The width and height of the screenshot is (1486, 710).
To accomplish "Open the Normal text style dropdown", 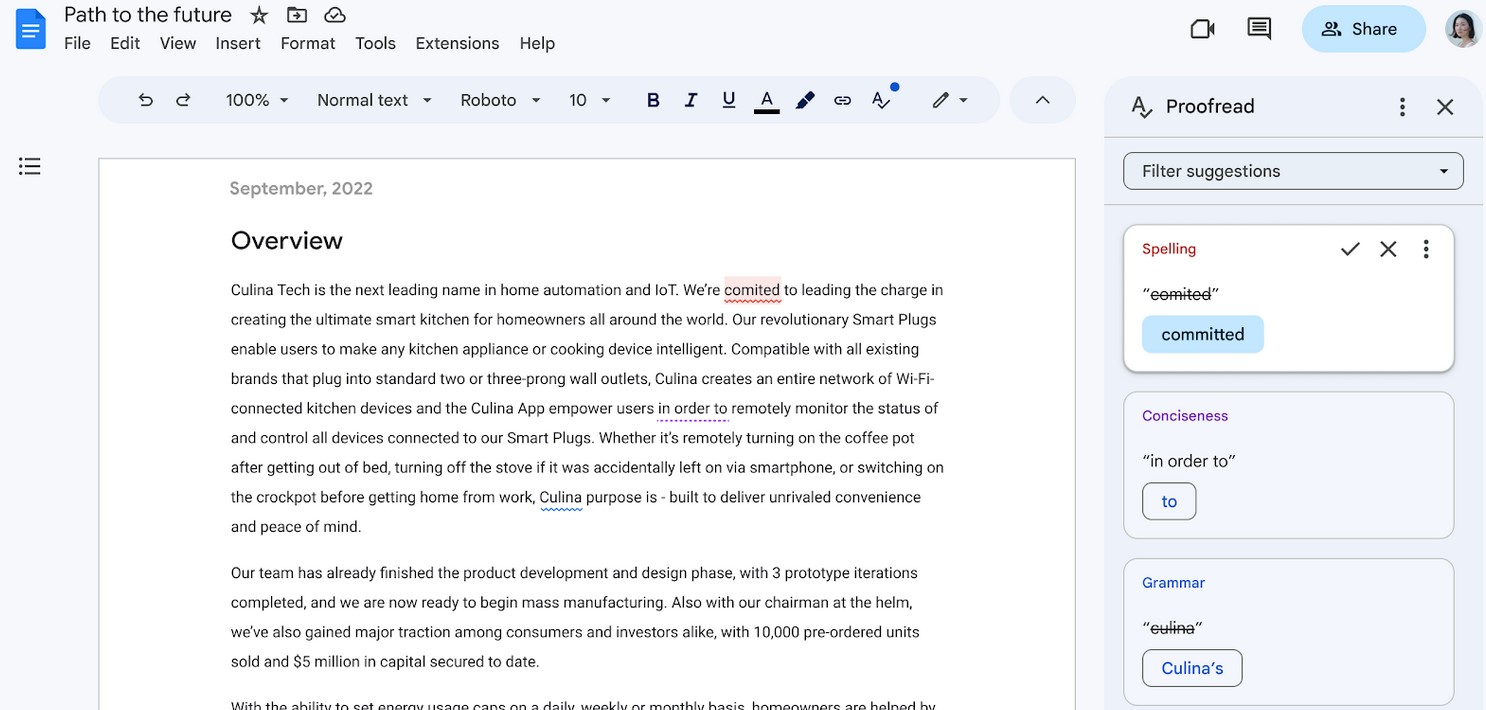I will [x=375, y=100].
